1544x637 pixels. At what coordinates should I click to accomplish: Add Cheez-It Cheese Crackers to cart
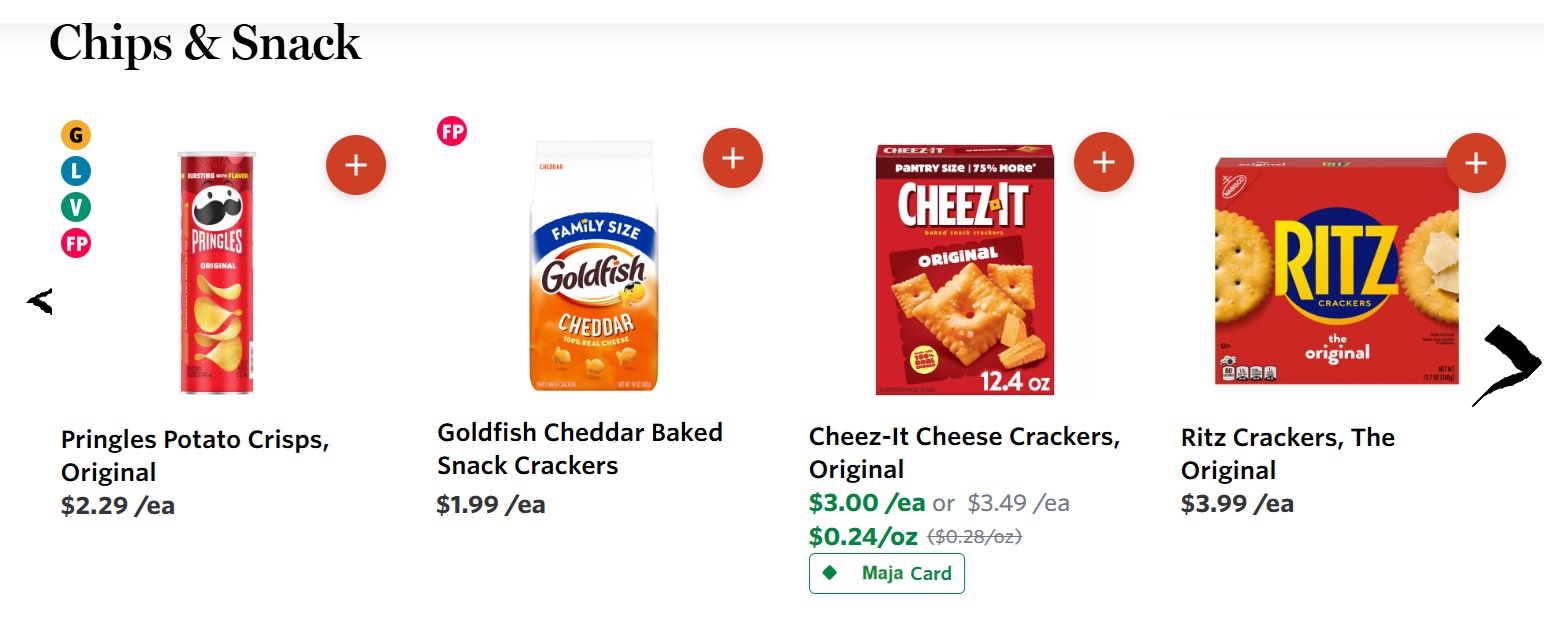pos(1104,162)
